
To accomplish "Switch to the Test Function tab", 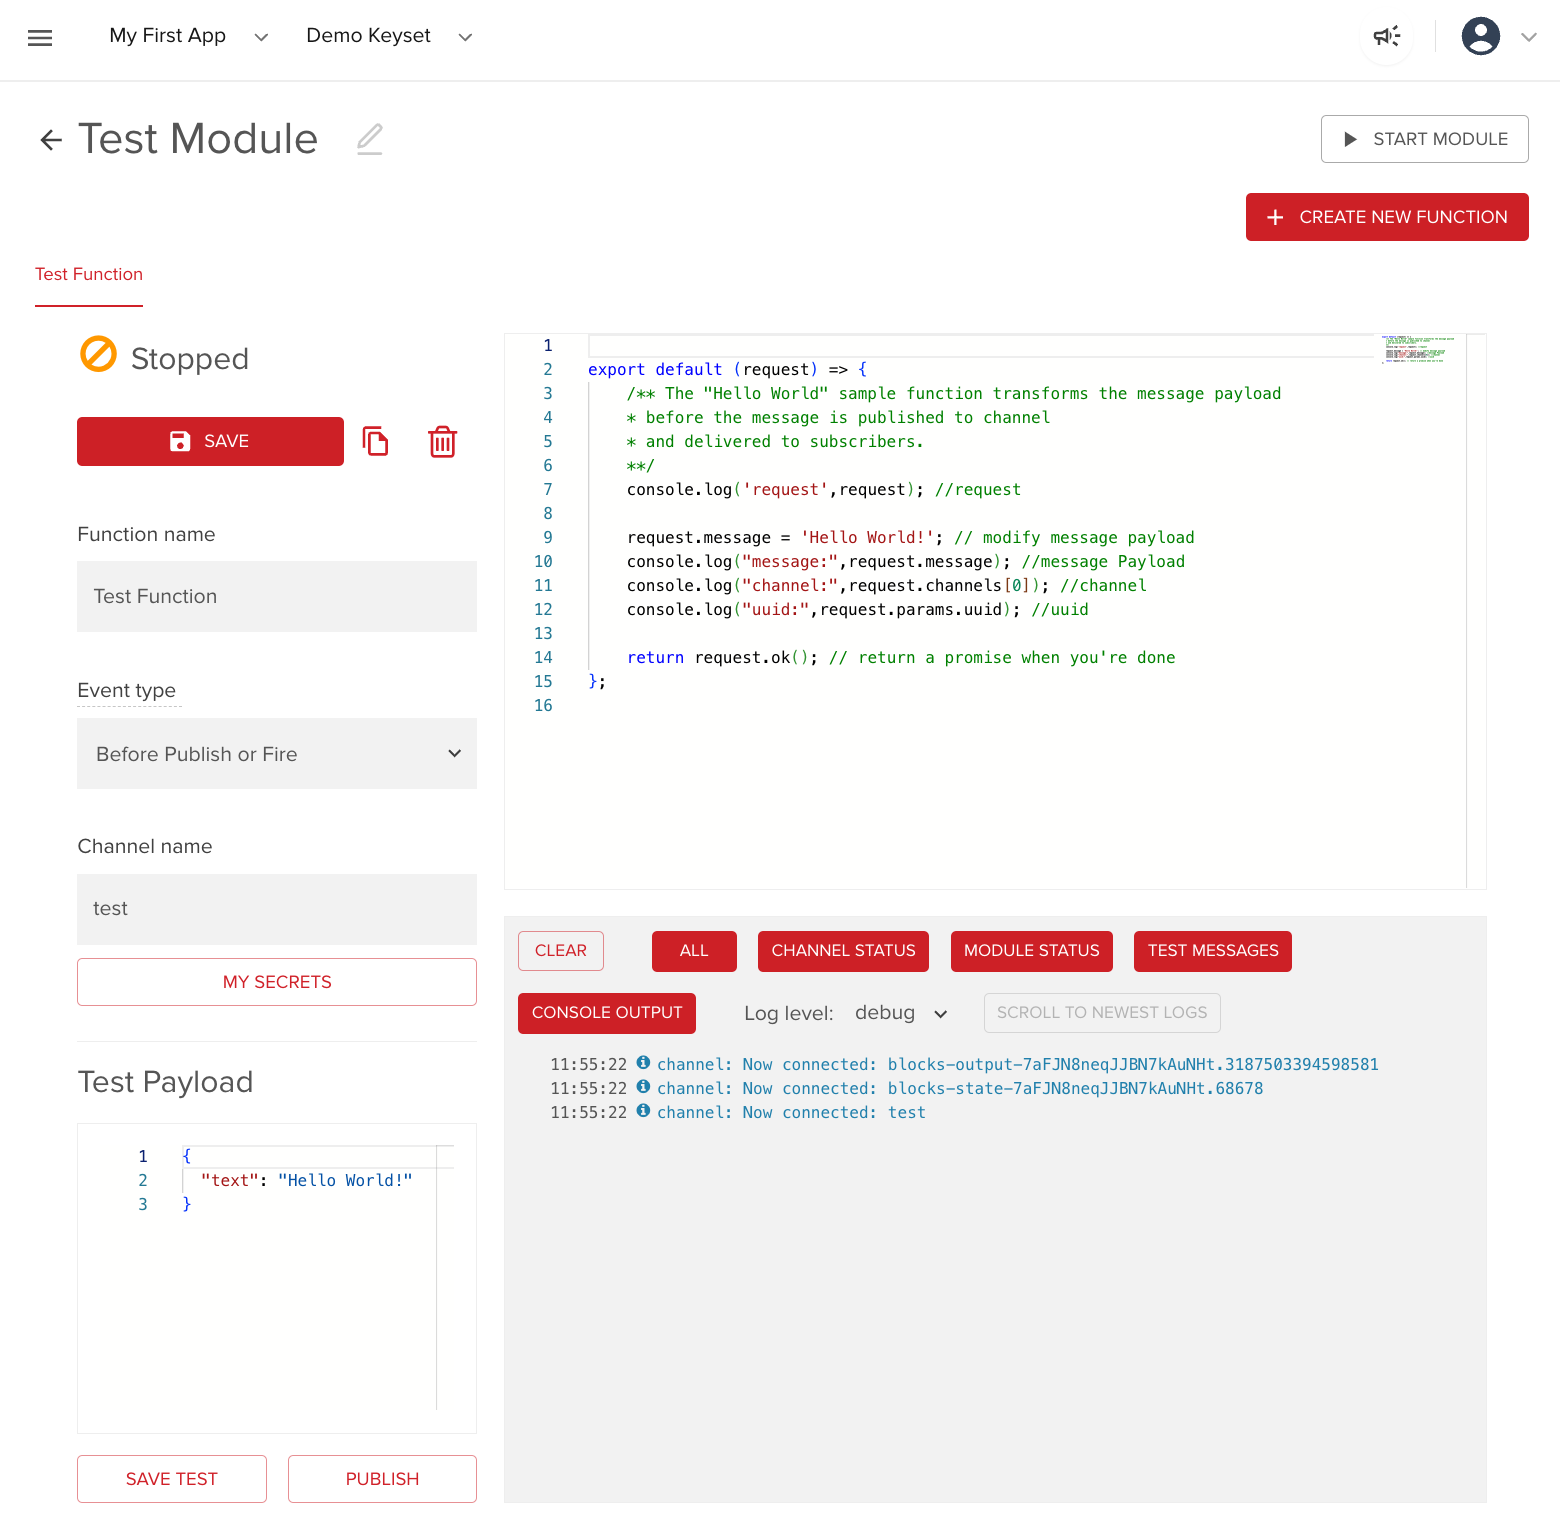I will 88,274.
